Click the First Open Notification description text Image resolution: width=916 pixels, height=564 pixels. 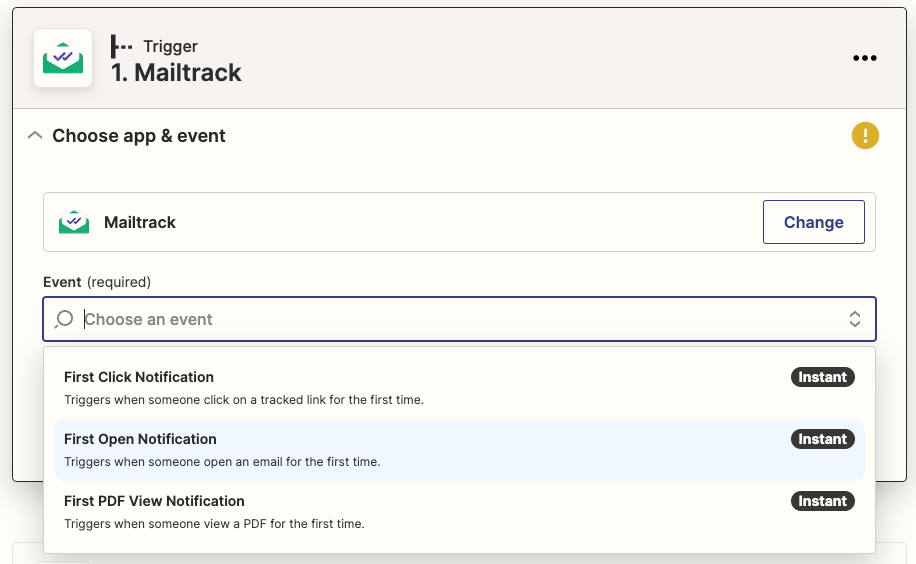tap(222, 462)
